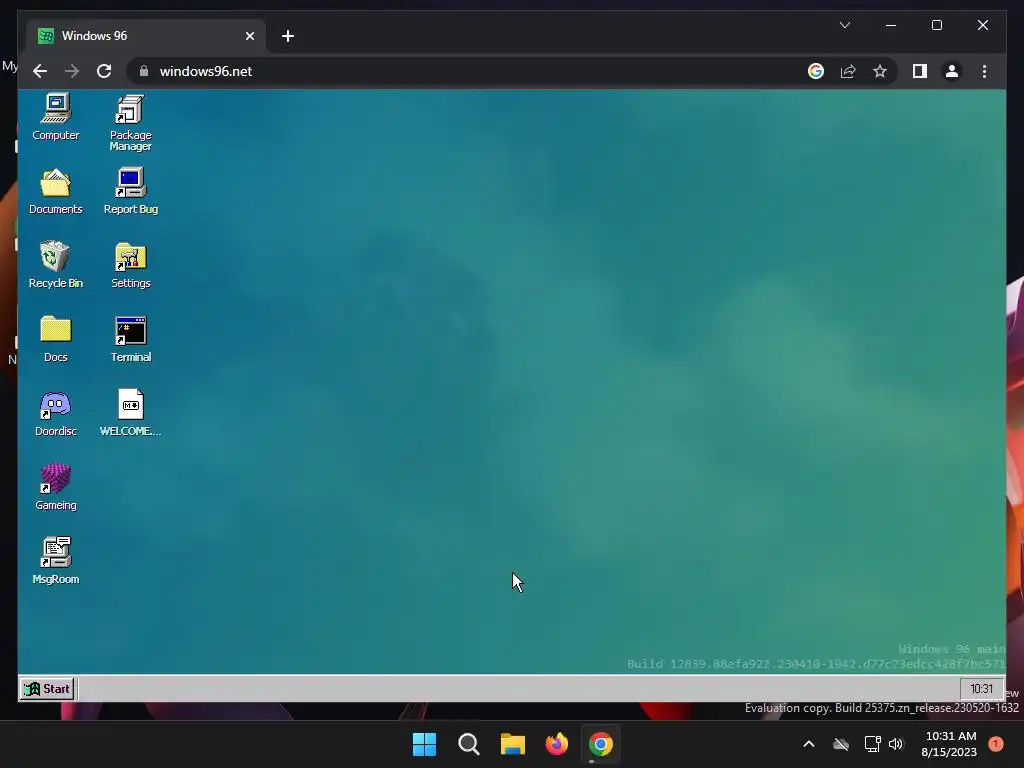Toggle Chrome side panel

pyautogui.click(x=920, y=71)
